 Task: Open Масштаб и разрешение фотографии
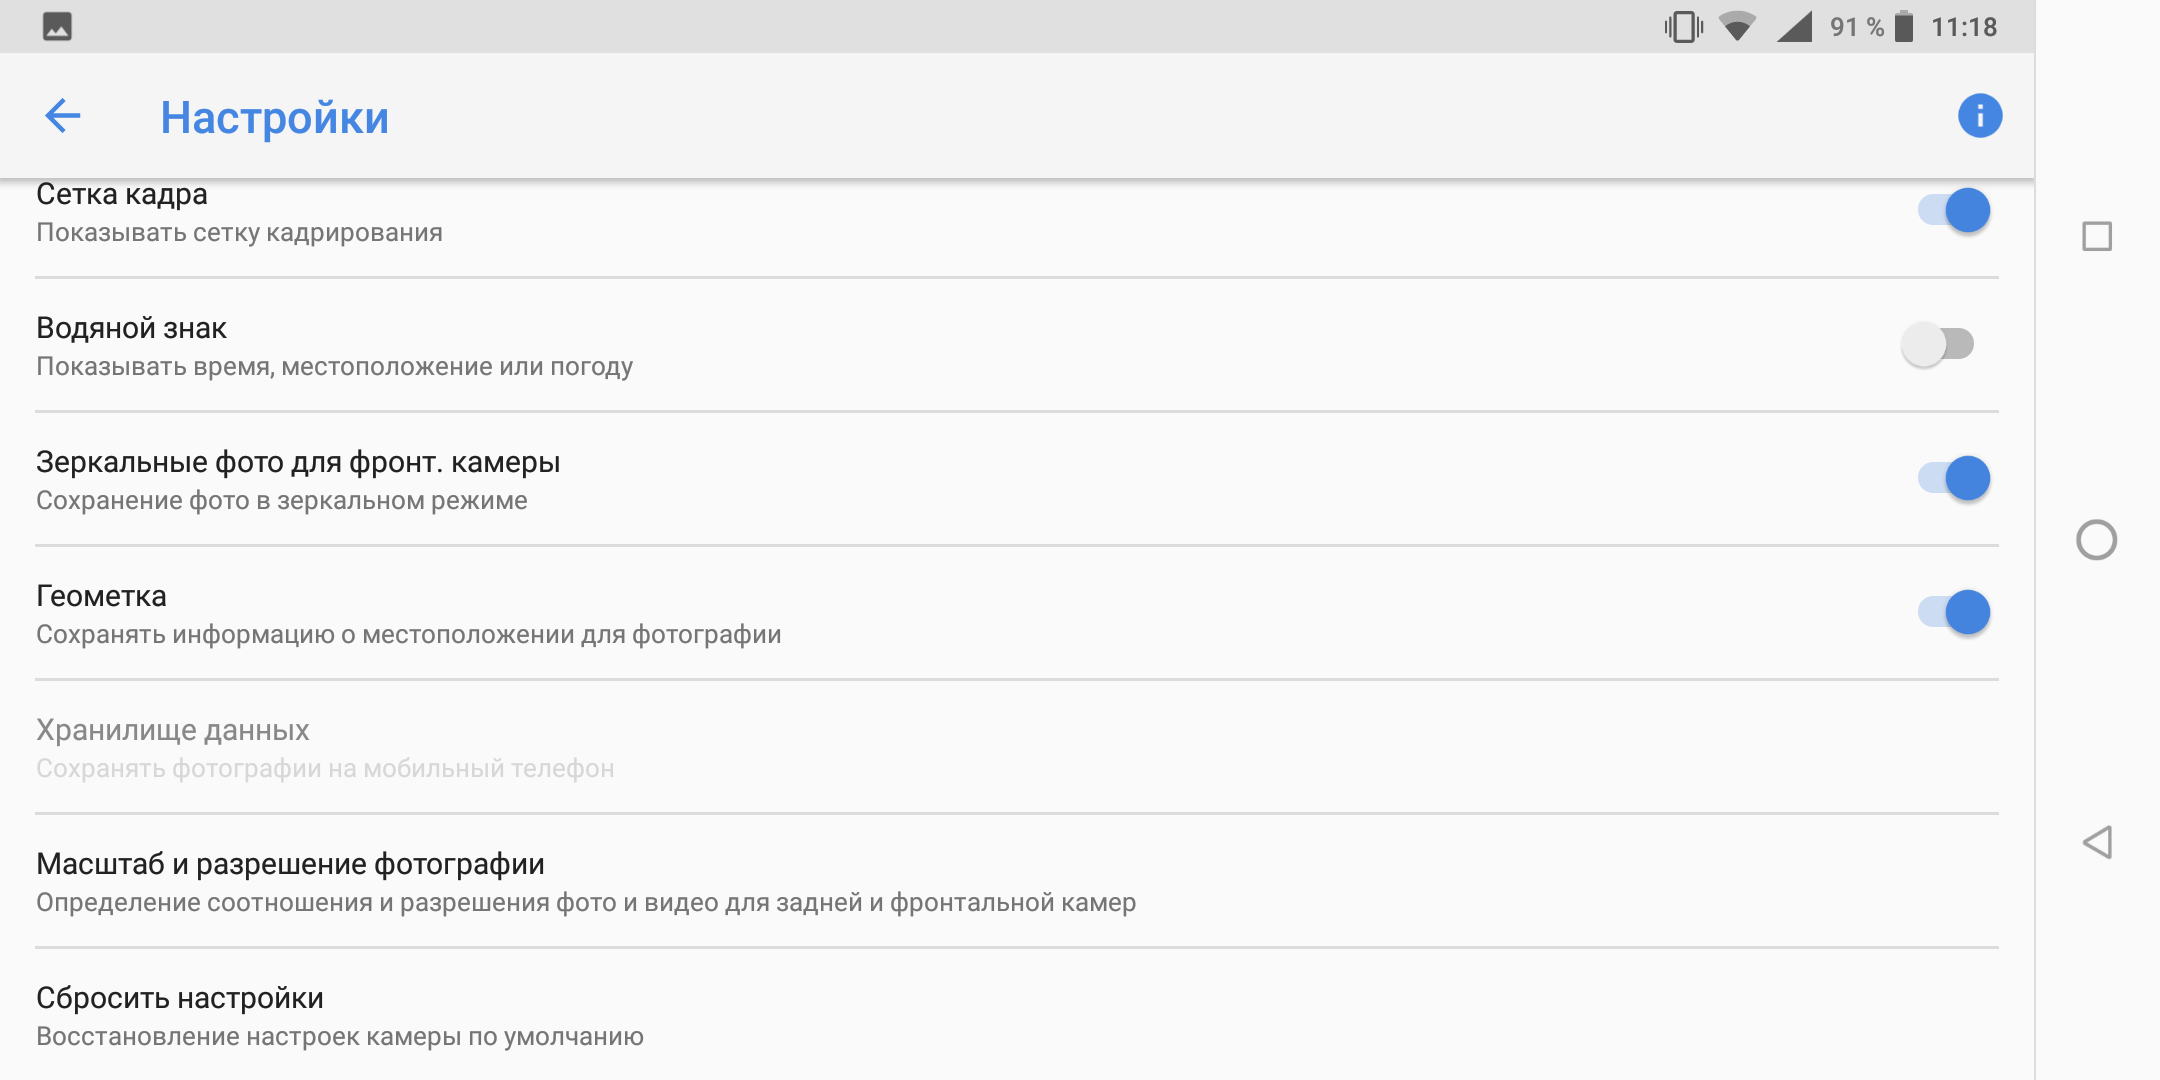(1017, 882)
